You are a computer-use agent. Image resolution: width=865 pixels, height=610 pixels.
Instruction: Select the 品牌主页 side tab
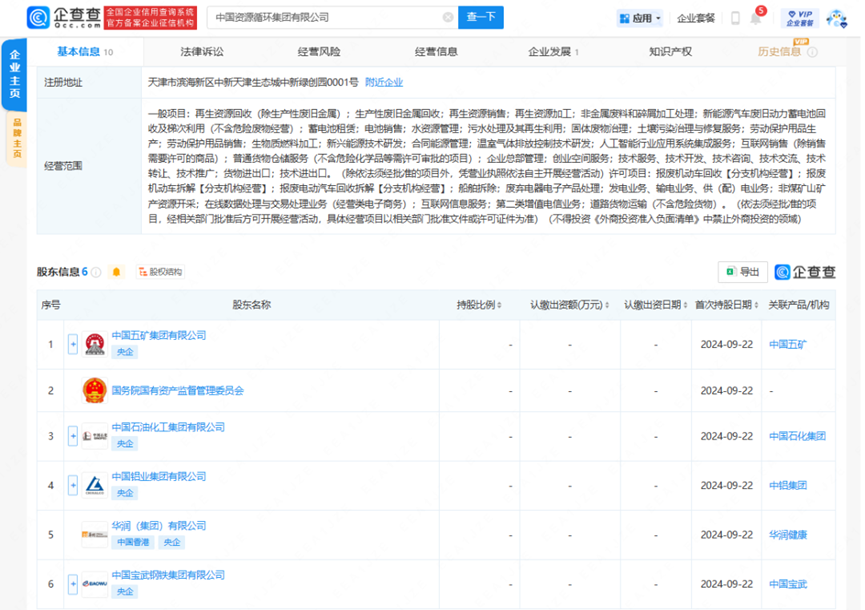(17, 138)
